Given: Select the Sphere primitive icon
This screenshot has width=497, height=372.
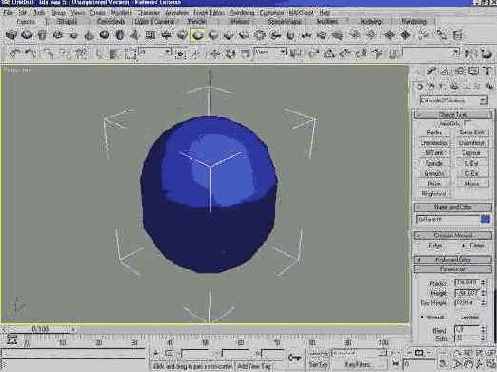Looking at the screenshot, I should pos(27,35).
